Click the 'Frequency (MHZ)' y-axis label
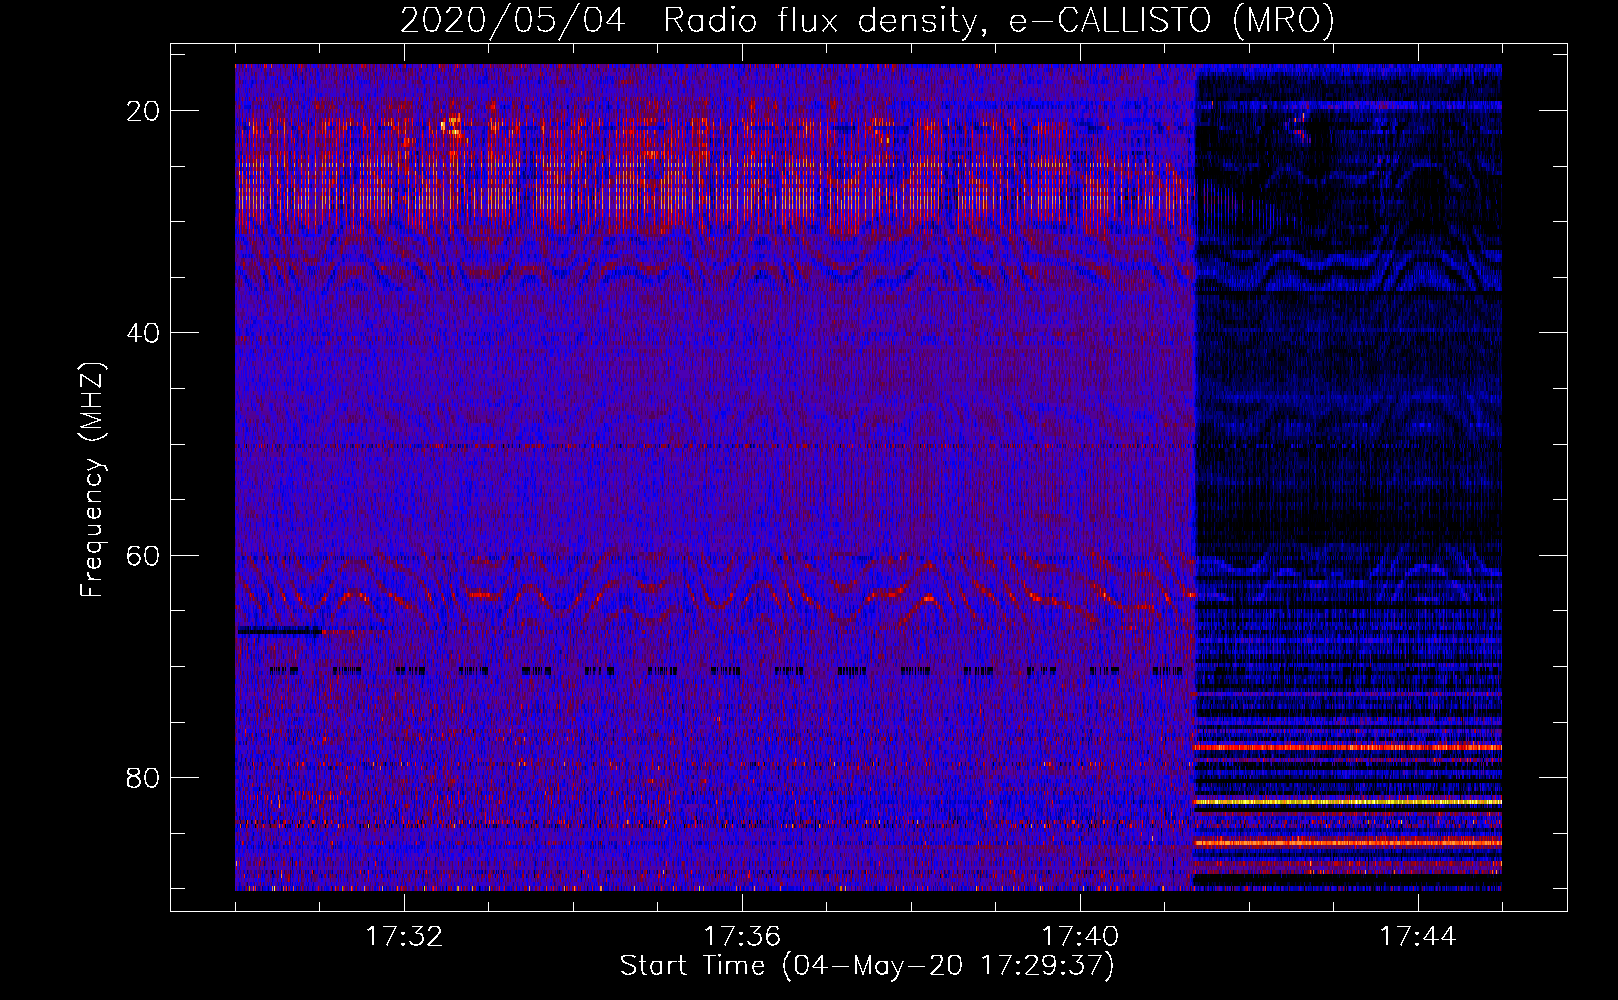1618x1000 pixels. pyautogui.click(x=92, y=480)
